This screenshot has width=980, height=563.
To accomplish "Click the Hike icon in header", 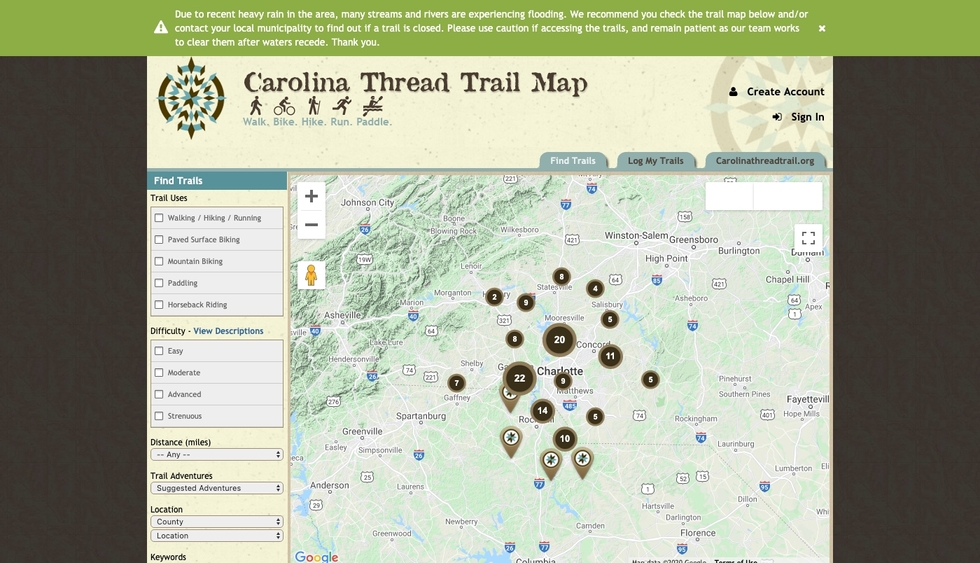I will coord(314,105).
